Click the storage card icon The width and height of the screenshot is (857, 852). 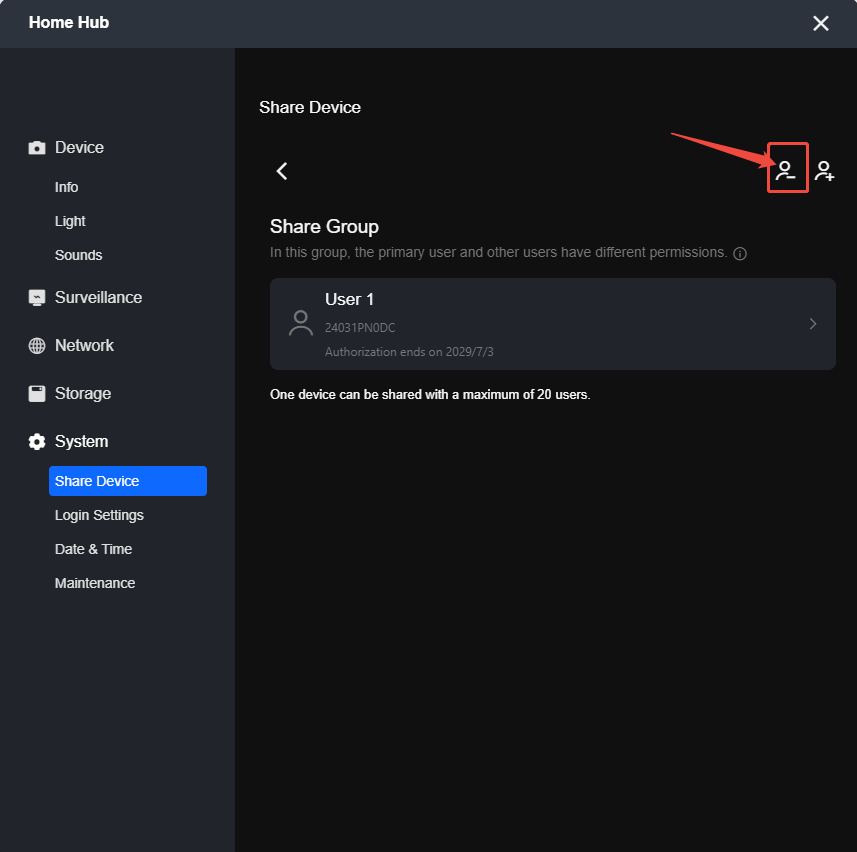[37, 393]
